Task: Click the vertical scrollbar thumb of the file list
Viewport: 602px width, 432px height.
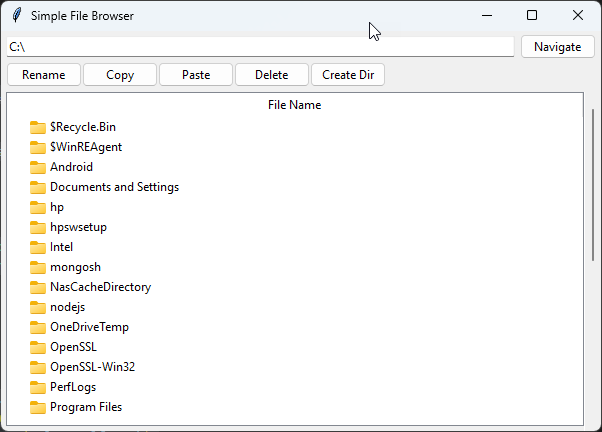Action: pyautogui.click(x=593, y=185)
